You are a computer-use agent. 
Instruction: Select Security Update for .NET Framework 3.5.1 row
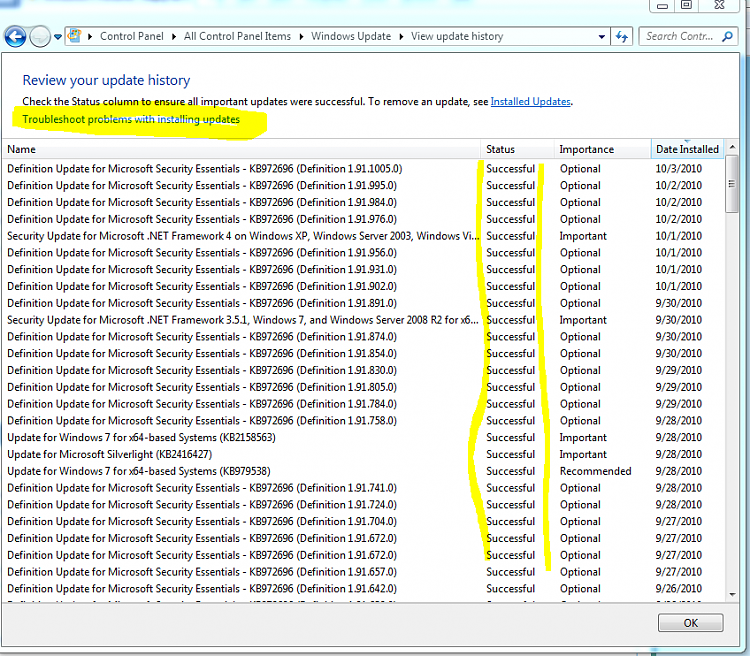(x=363, y=320)
